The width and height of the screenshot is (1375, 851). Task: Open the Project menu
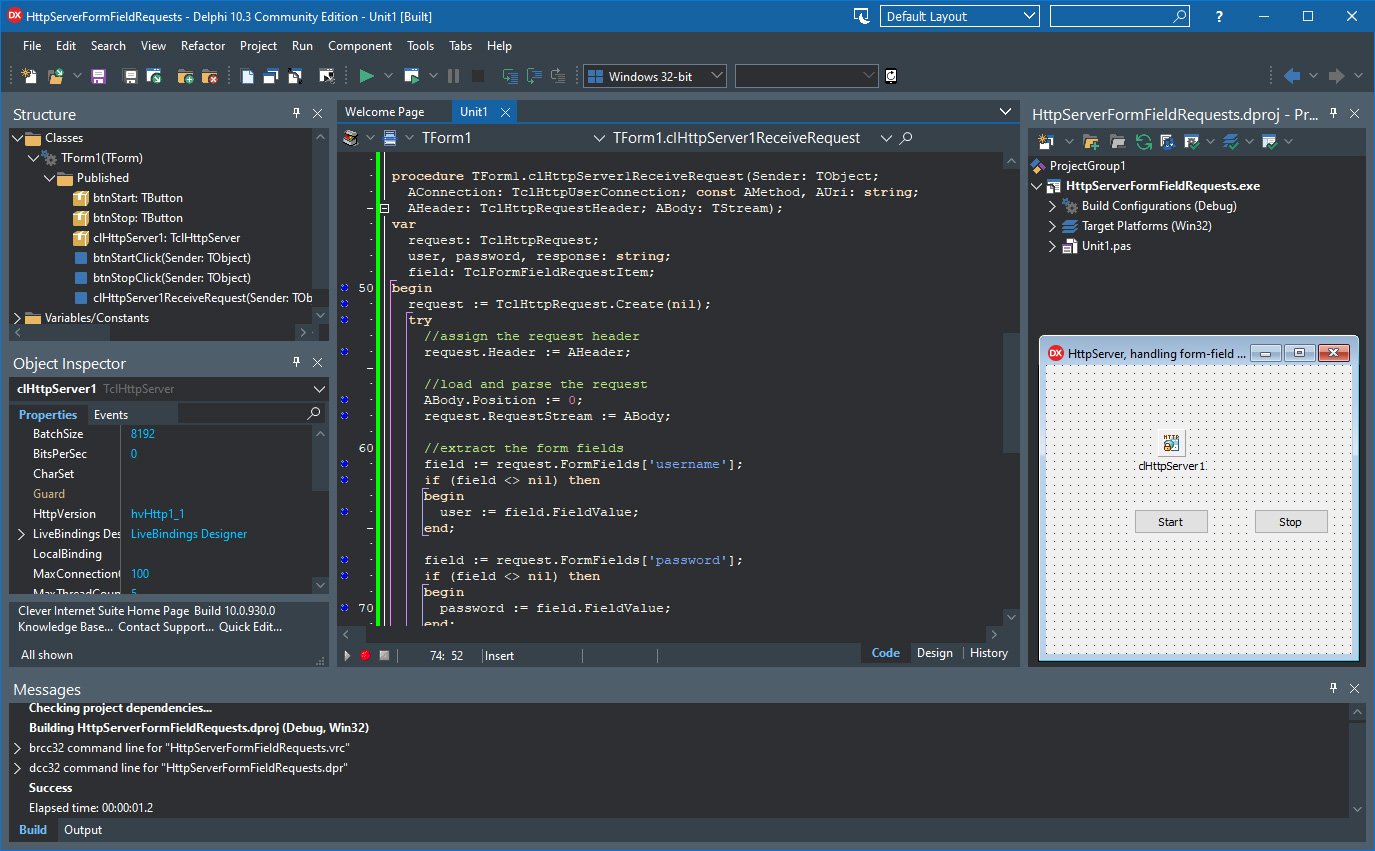[x=258, y=46]
